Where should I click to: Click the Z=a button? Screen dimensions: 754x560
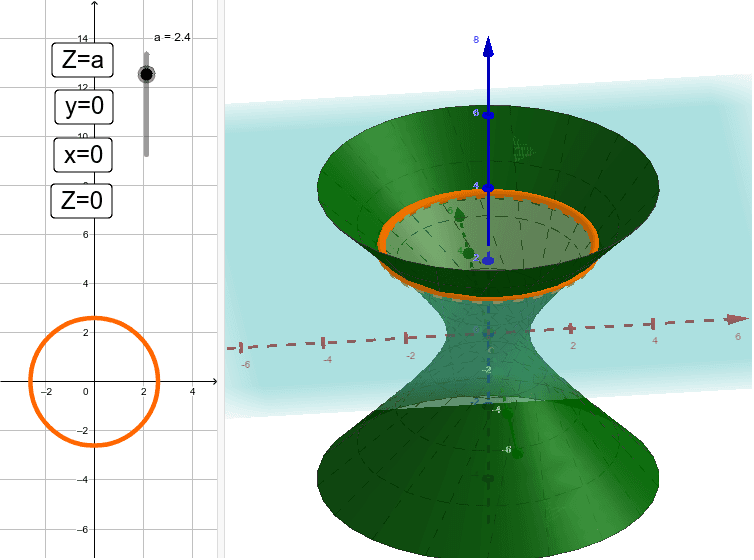click(83, 60)
